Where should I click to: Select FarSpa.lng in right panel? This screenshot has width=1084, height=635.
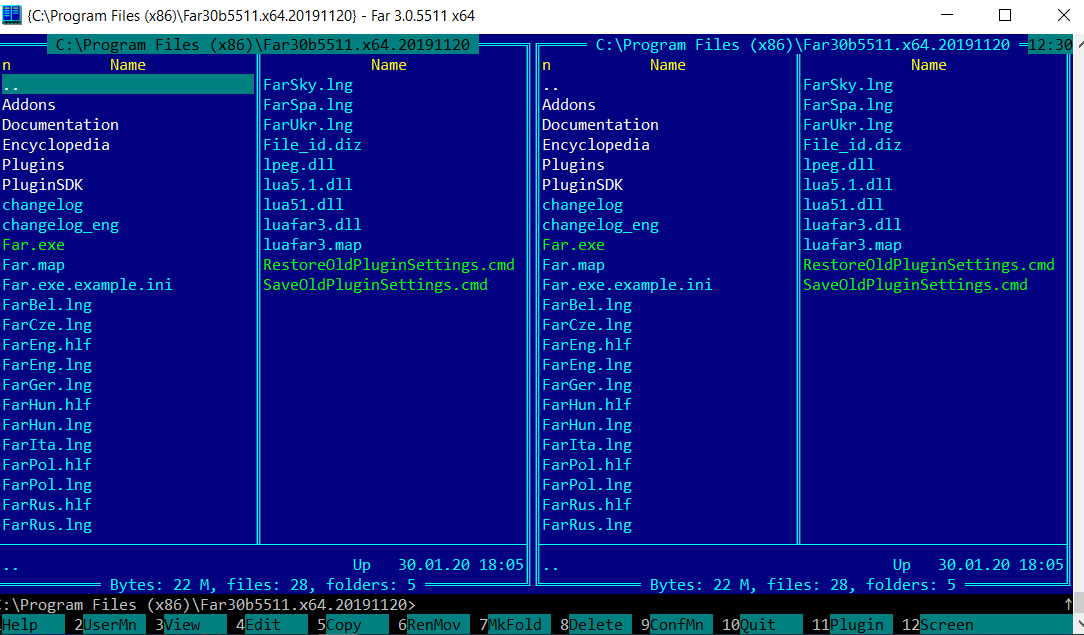[x=848, y=105]
